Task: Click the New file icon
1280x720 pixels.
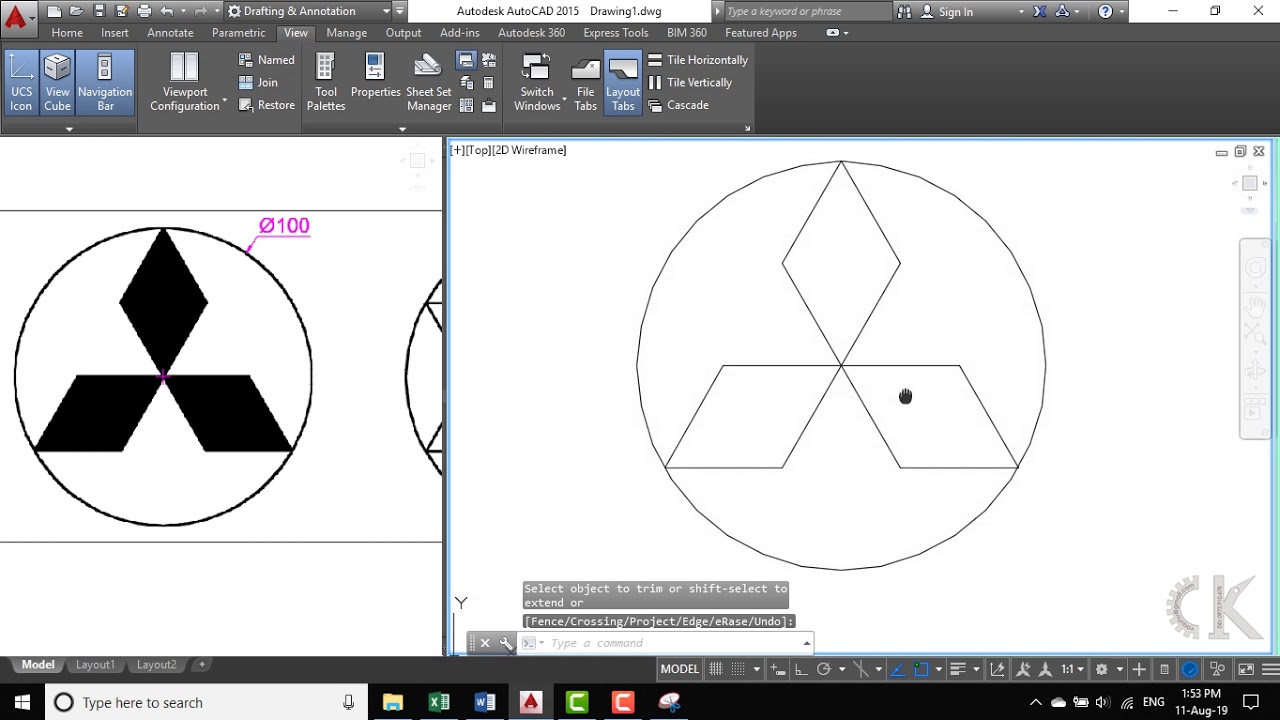Action: pyautogui.click(x=54, y=11)
